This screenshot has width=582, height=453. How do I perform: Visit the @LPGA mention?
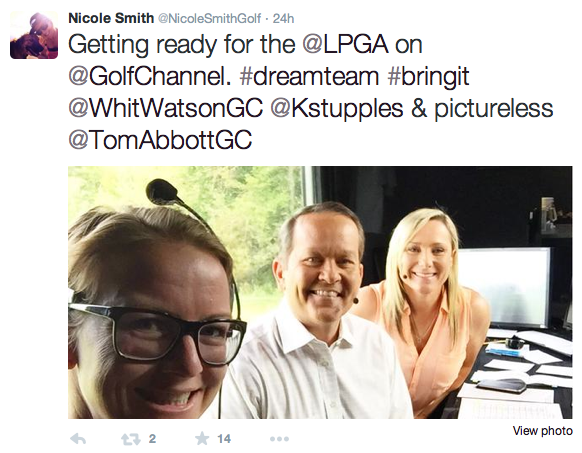(346, 45)
